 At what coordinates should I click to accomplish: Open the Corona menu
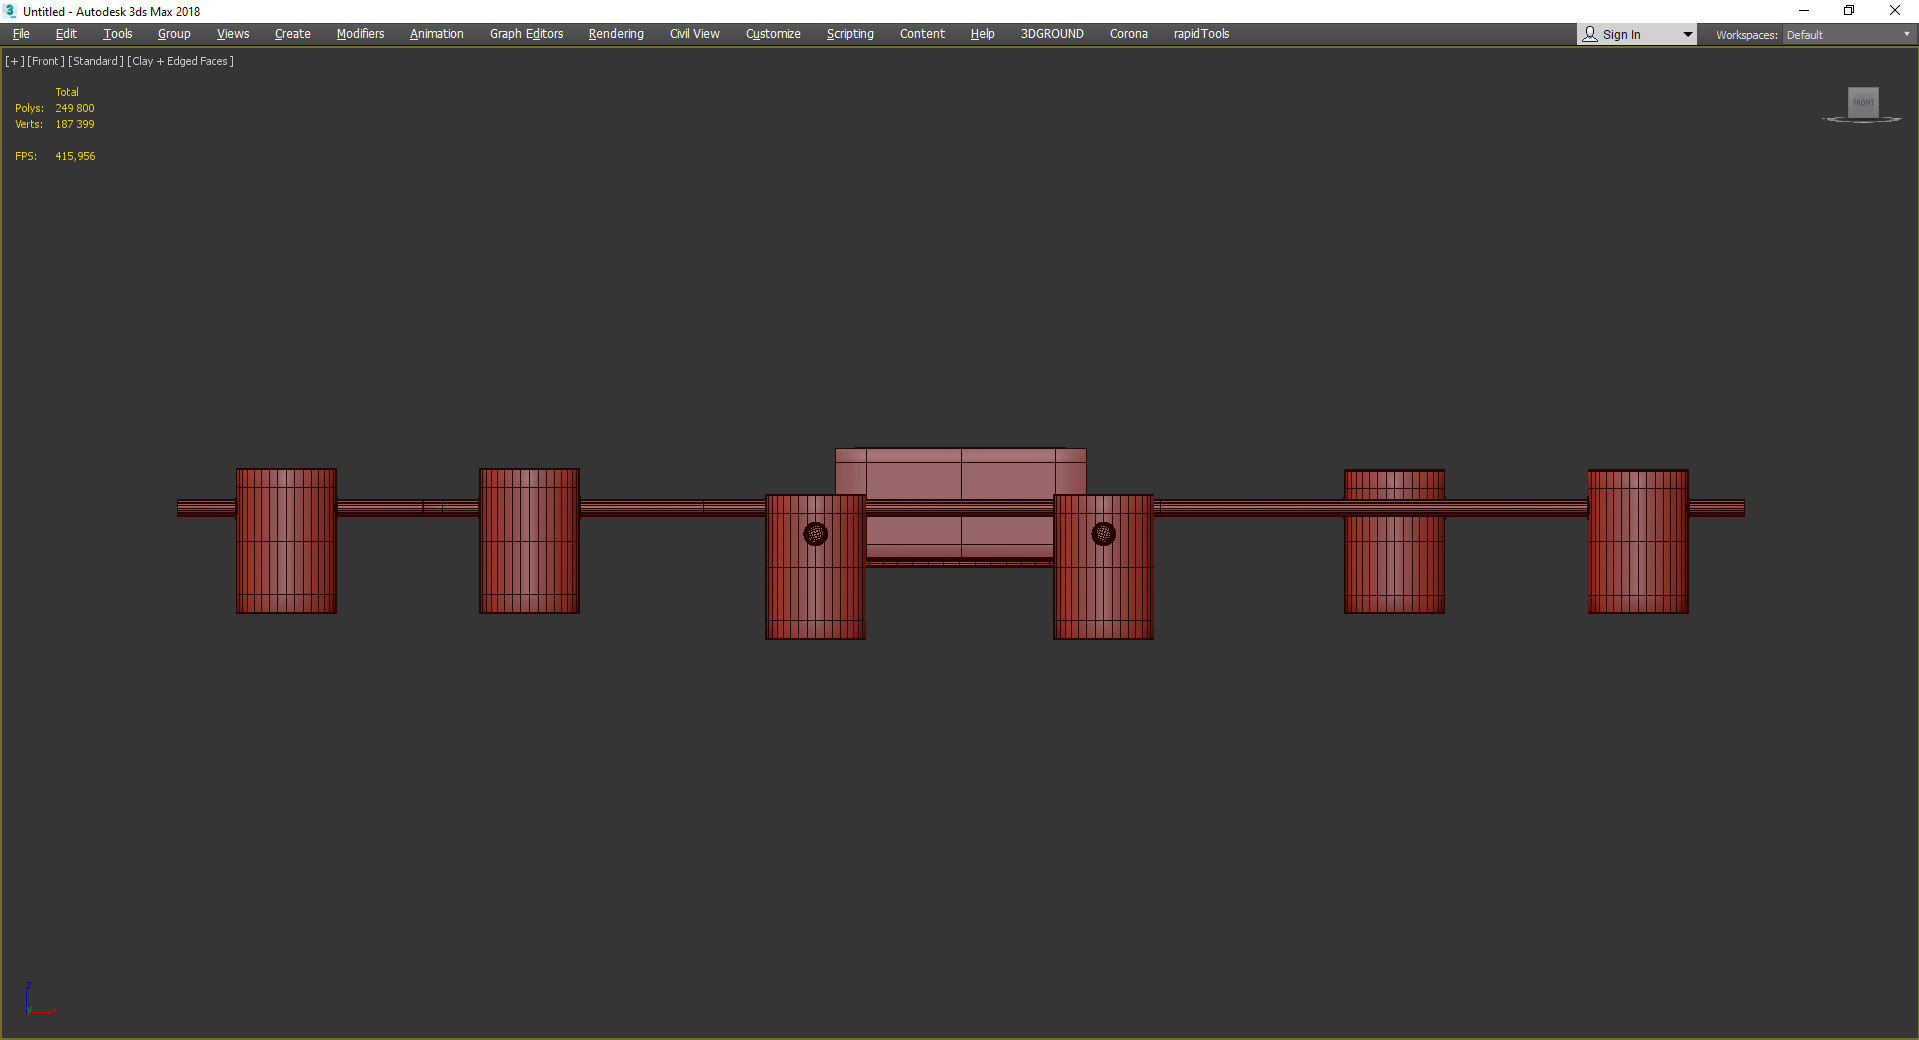pyautogui.click(x=1129, y=34)
